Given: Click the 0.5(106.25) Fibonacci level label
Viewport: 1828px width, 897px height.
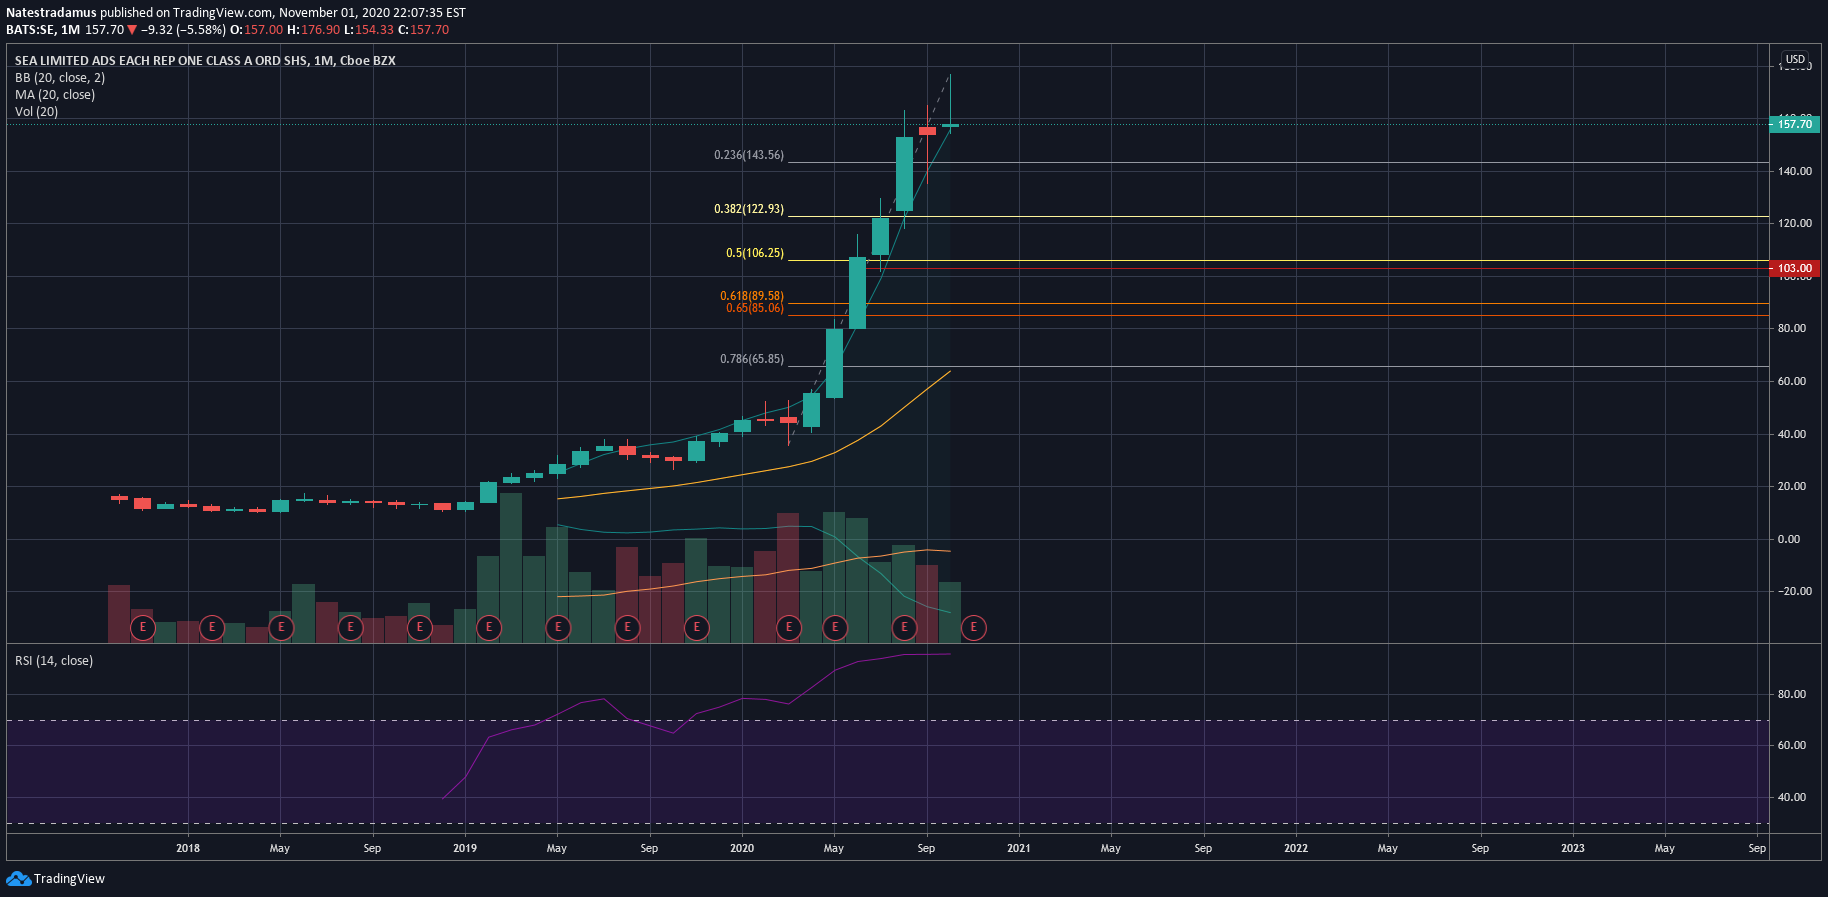Looking at the screenshot, I should (755, 254).
